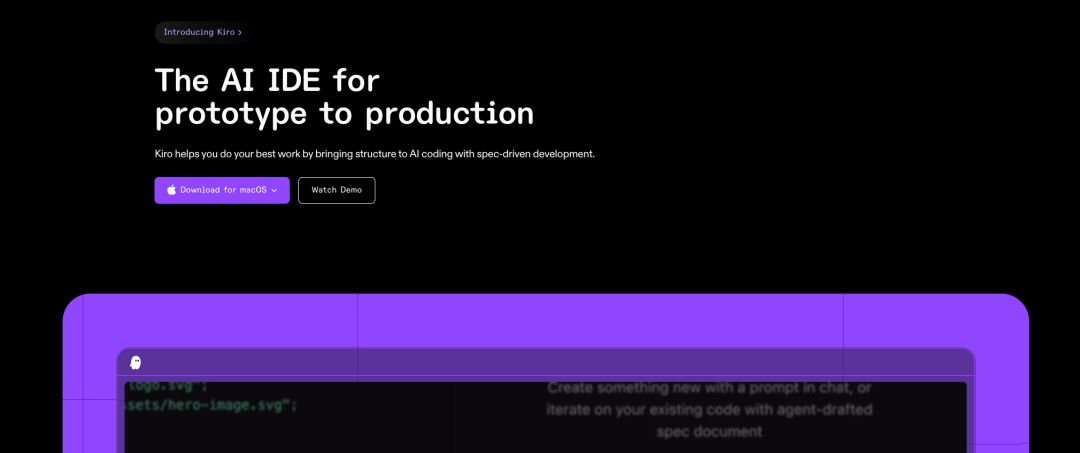Viewport: 1080px width, 453px height.
Task: Click the logo.svg code line
Action: point(167,385)
